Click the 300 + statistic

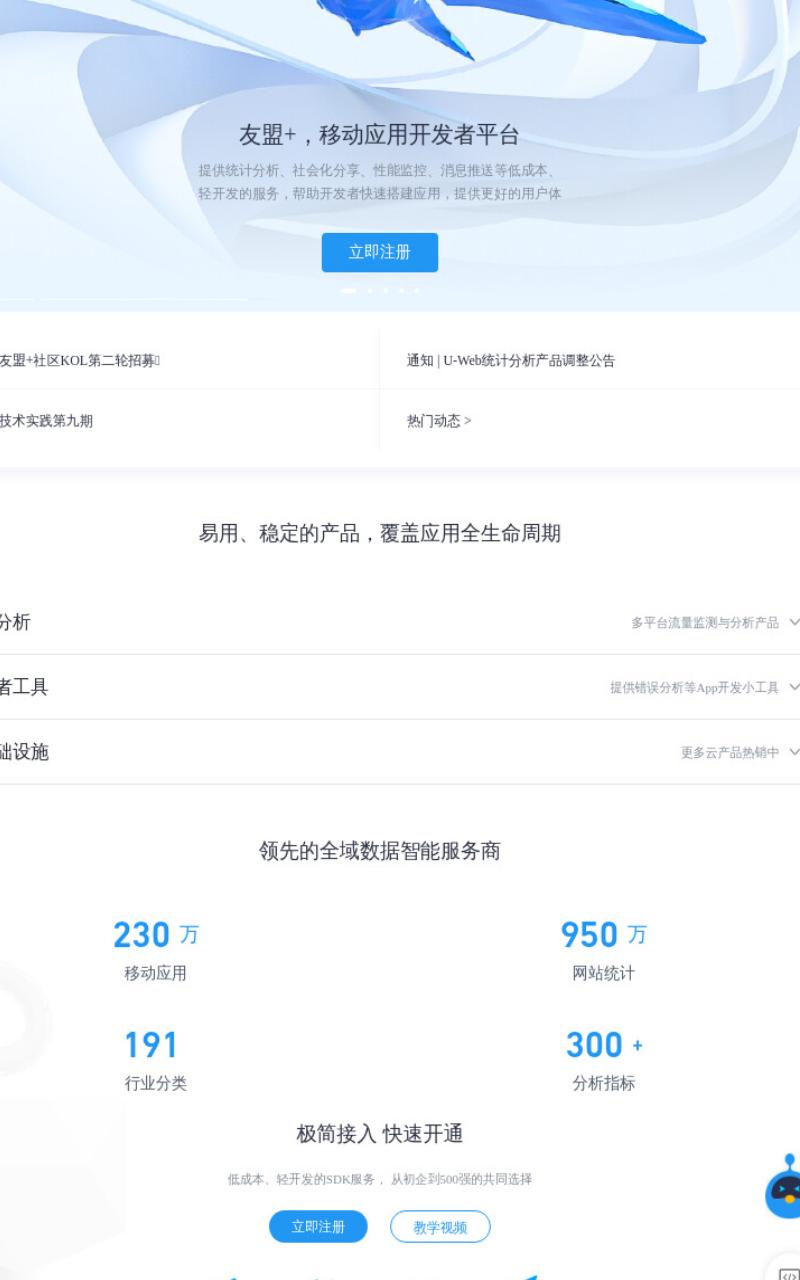(604, 1045)
